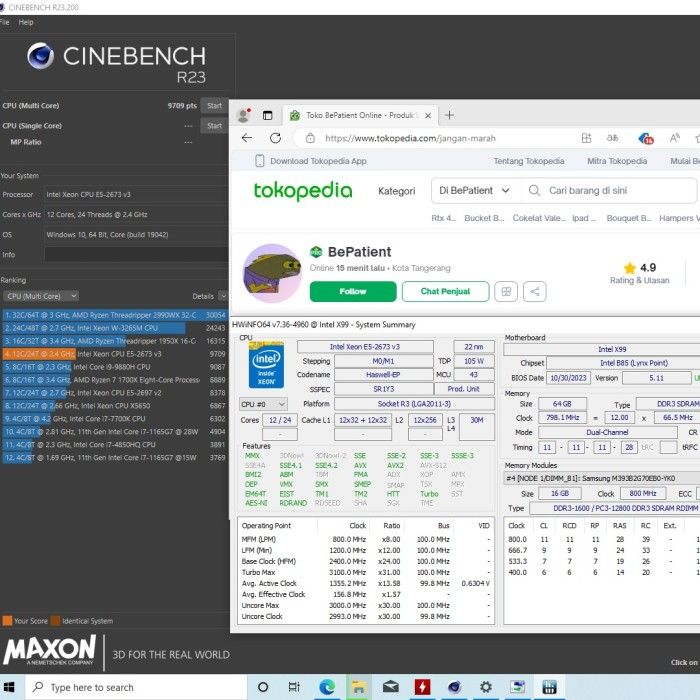Open the Di BePatient search scope dropdown
Viewport: 700px width, 700px height.
coord(475,191)
